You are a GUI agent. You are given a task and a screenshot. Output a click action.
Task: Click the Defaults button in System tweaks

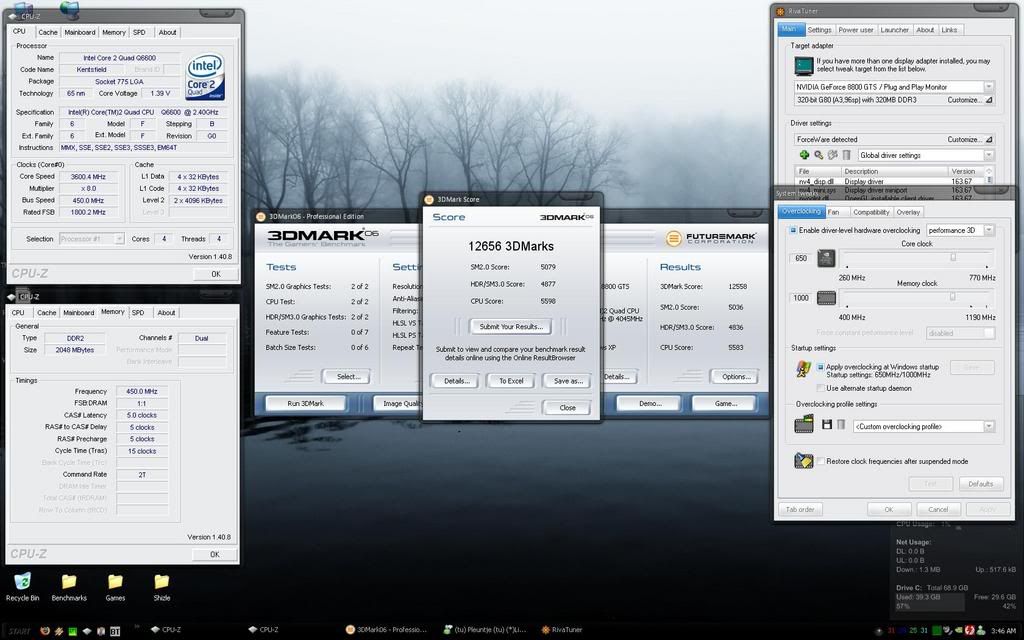pos(980,484)
